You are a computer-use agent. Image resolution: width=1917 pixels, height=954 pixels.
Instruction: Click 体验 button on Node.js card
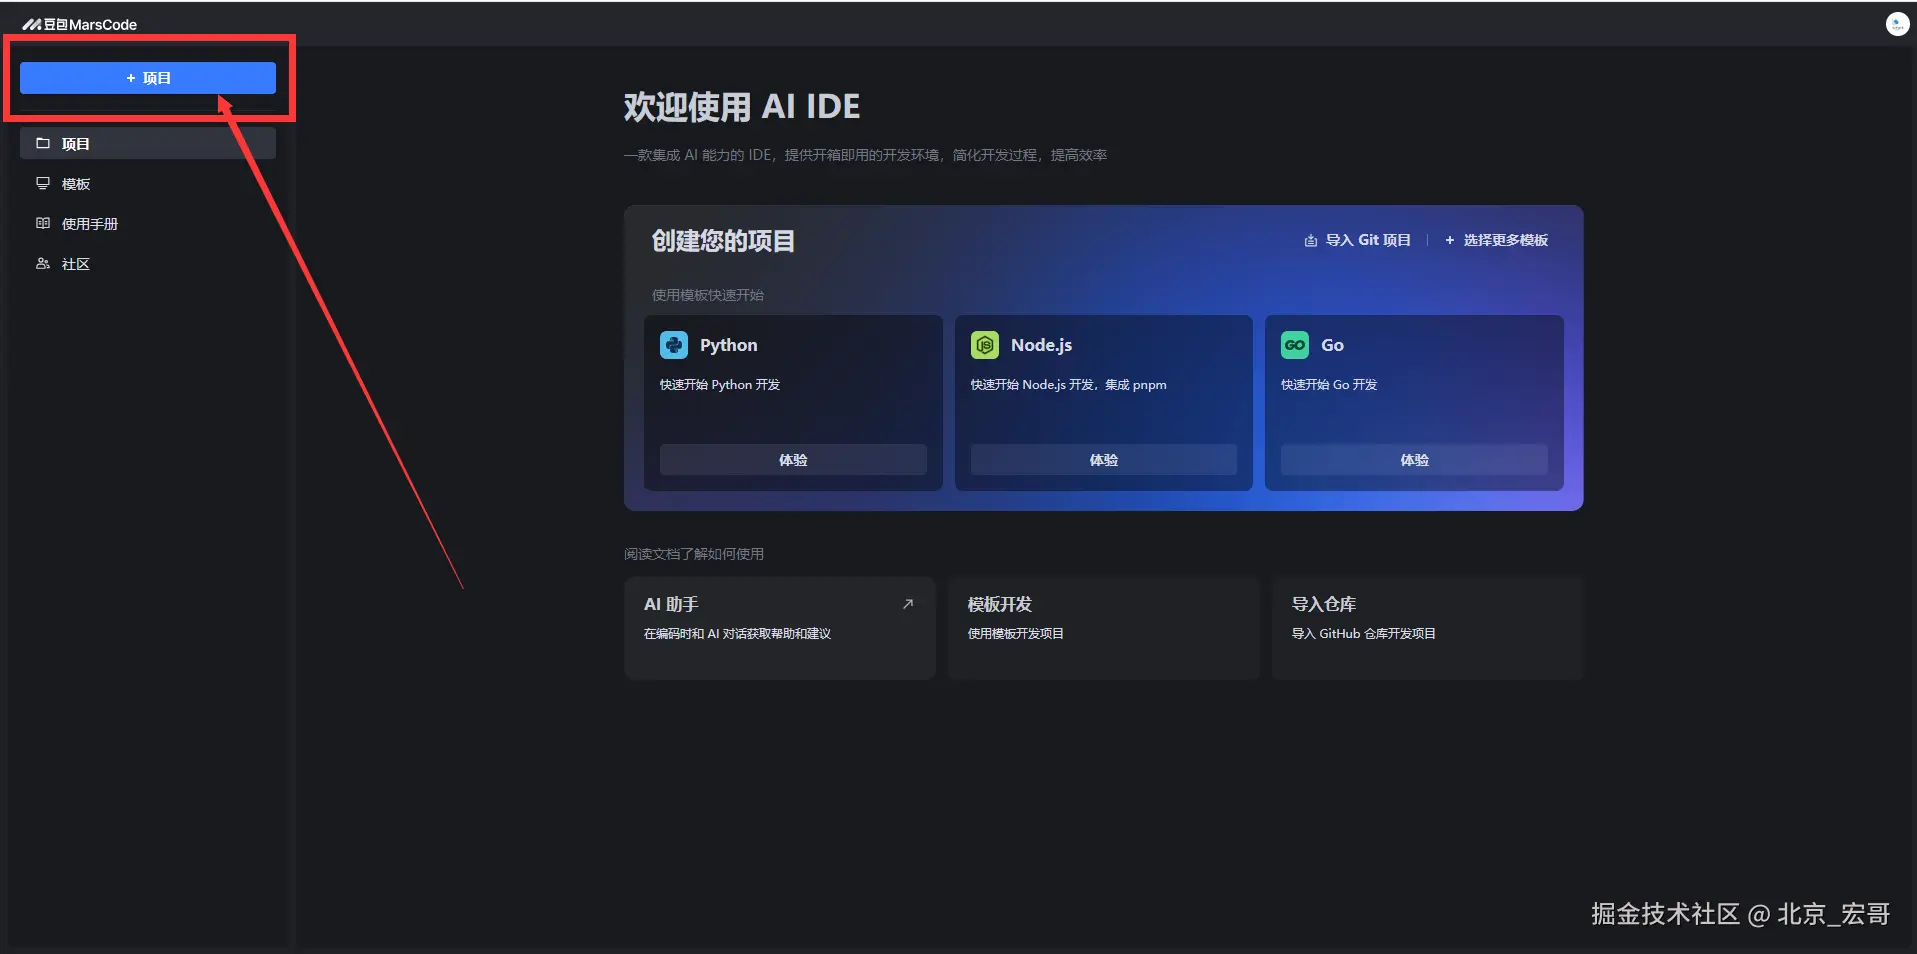tap(1104, 460)
